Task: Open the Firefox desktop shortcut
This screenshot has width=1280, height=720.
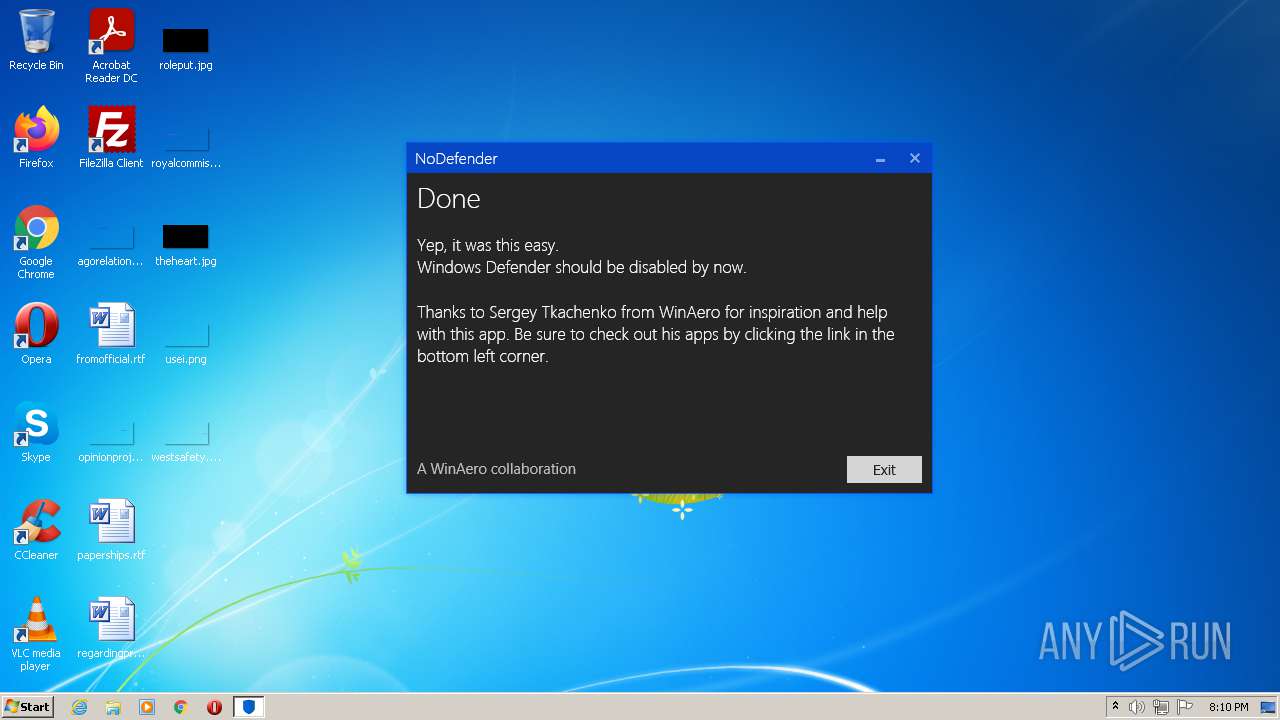Action: pos(36,138)
